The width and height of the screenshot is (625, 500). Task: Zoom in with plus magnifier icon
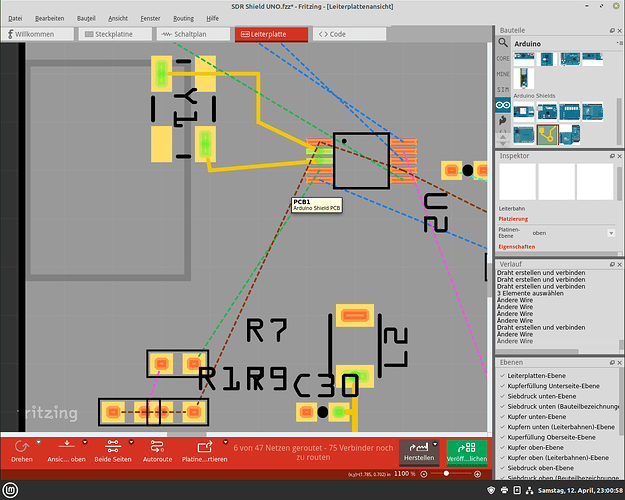pyautogui.click(x=477, y=474)
